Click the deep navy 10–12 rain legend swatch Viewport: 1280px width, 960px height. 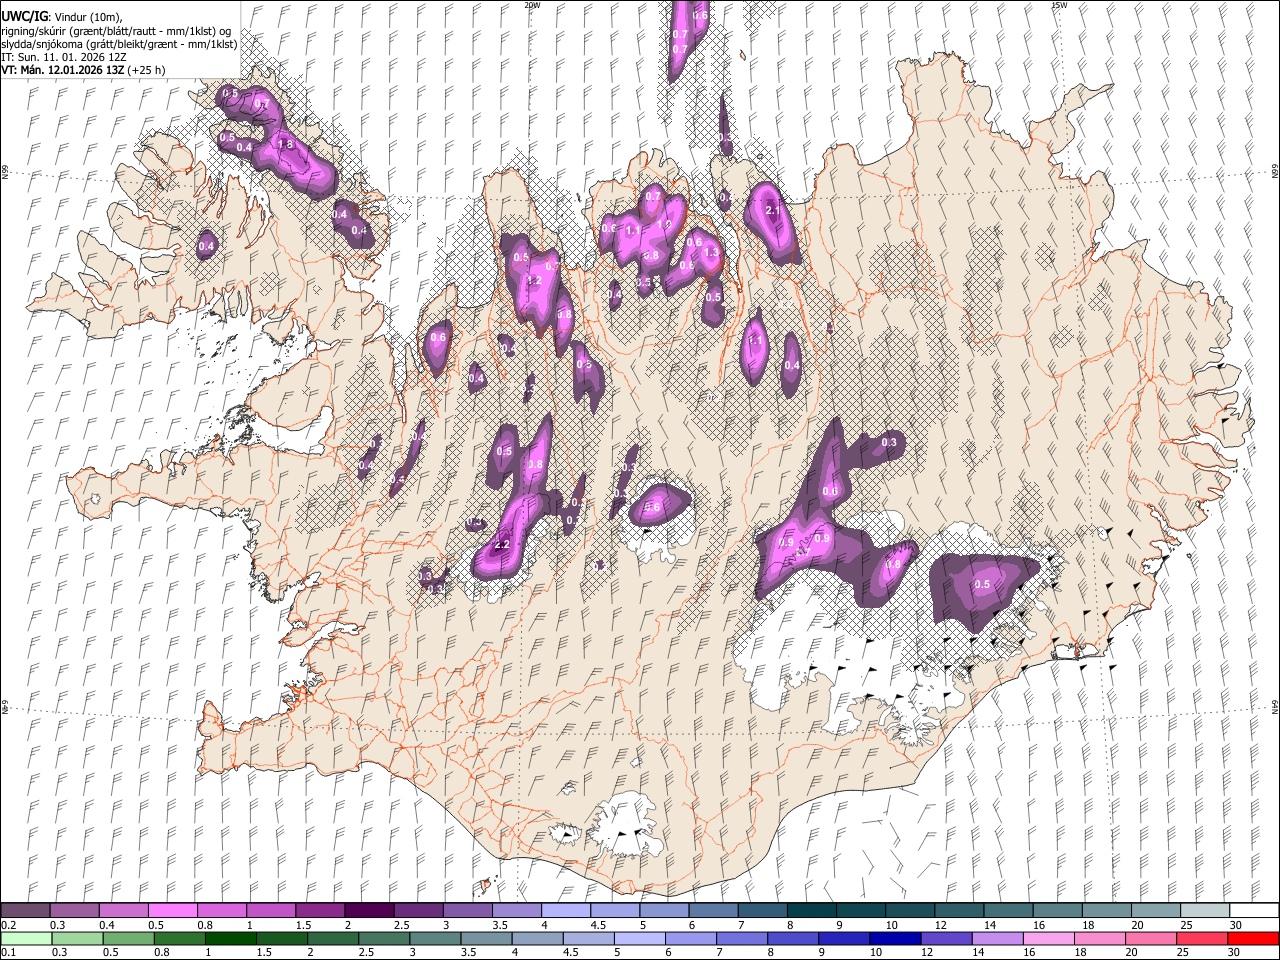pyautogui.click(x=895, y=938)
